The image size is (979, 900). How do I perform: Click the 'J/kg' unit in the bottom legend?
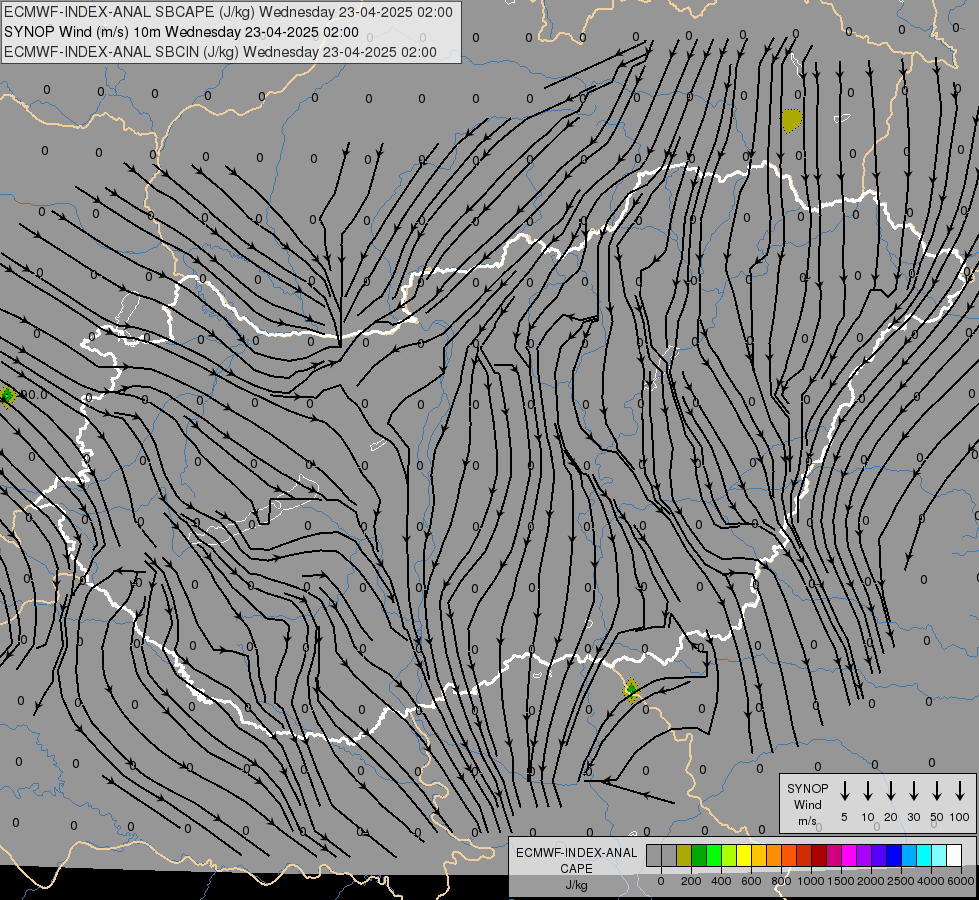pos(576,885)
